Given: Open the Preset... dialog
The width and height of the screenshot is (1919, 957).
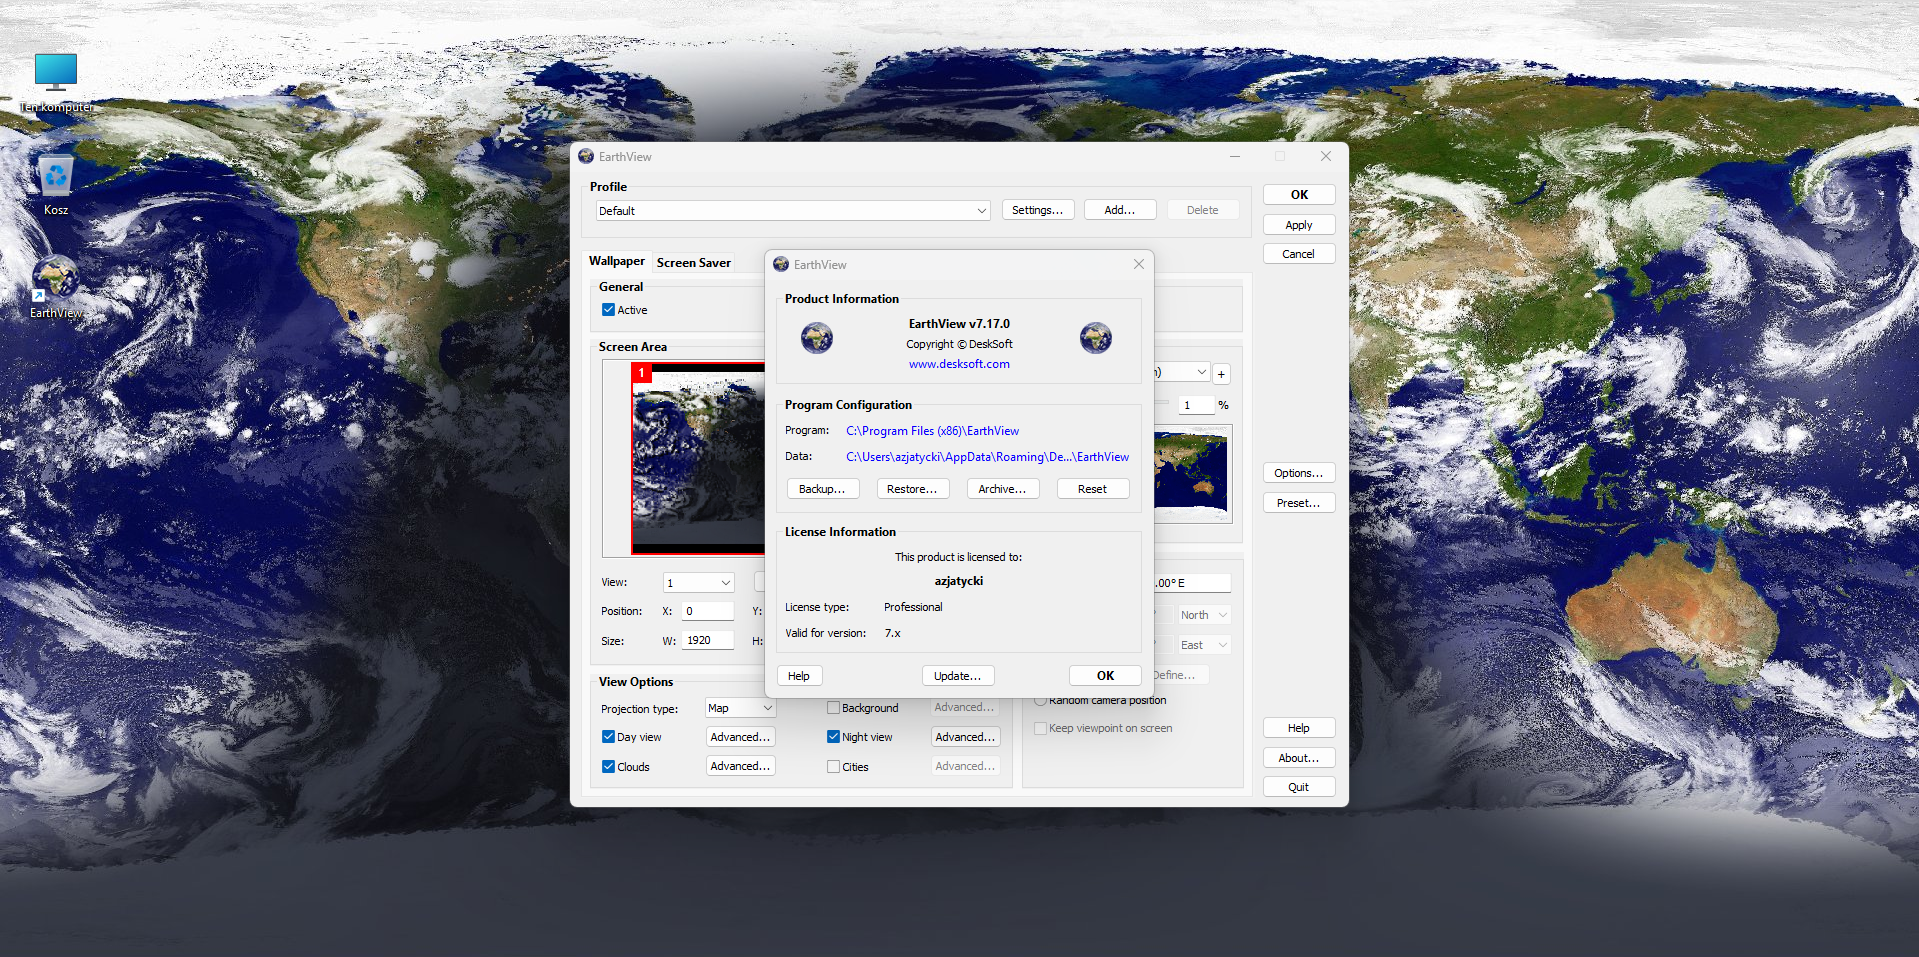Looking at the screenshot, I should 1299,503.
